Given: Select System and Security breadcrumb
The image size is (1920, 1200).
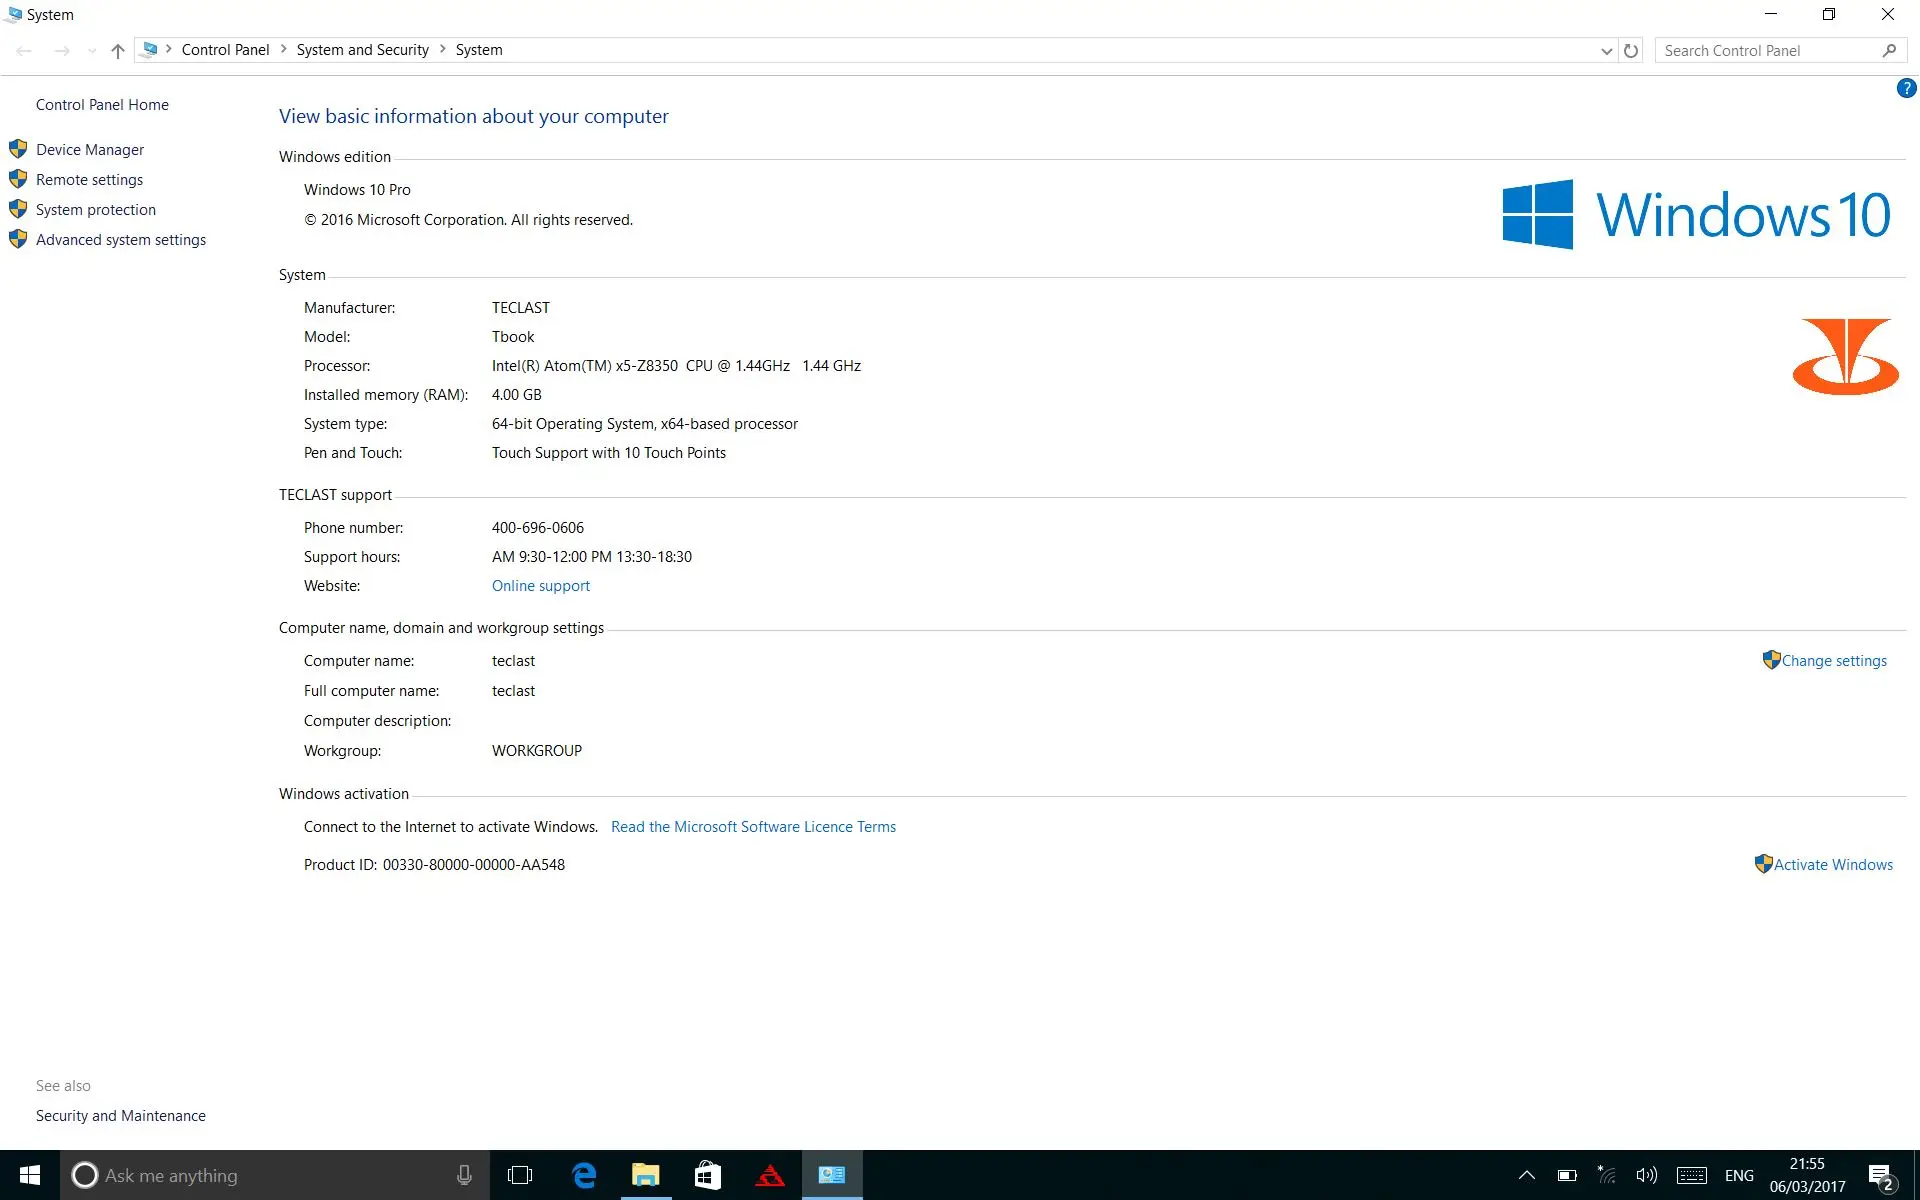Looking at the screenshot, I should (362, 50).
